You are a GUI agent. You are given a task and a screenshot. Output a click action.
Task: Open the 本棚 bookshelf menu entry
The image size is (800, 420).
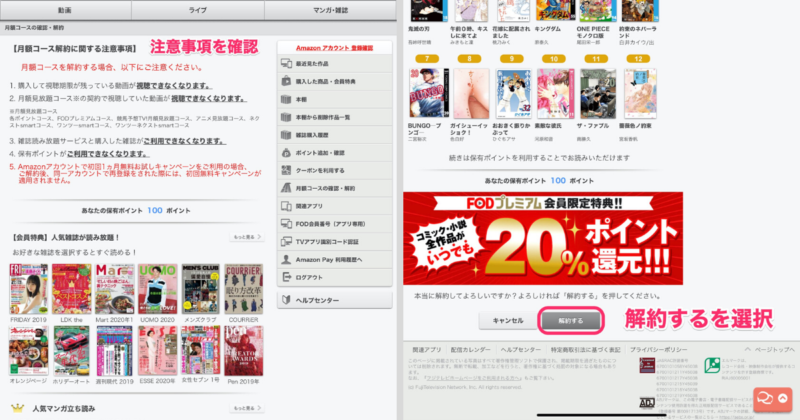[335, 100]
